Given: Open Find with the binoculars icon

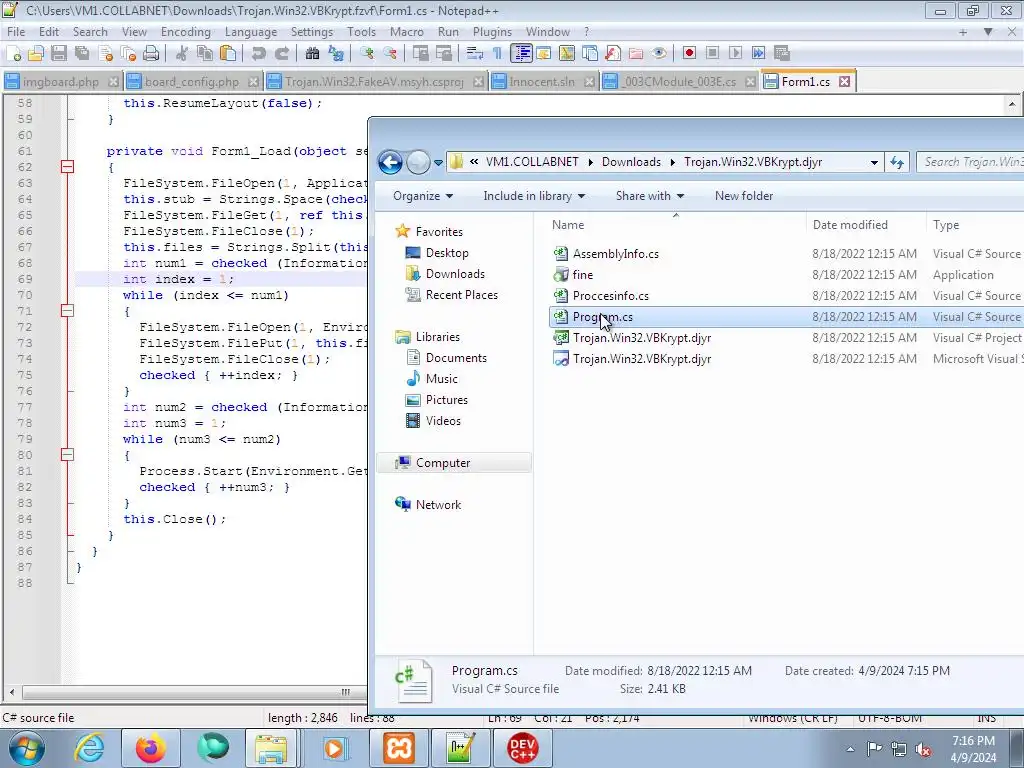Looking at the screenshot, I should pyautogui.click(x=312, y=54).
